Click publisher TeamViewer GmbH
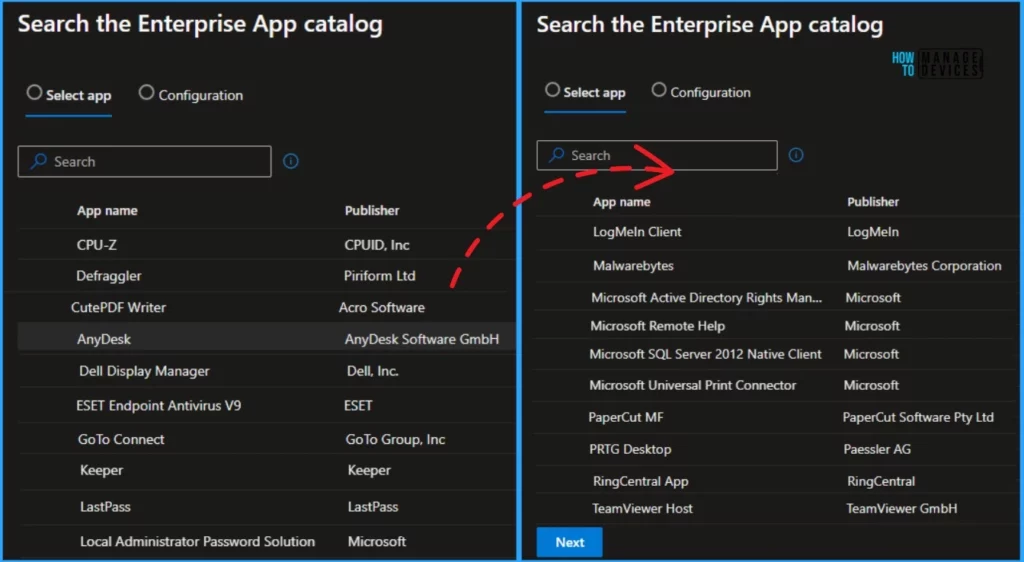 [x=902, y=508]
